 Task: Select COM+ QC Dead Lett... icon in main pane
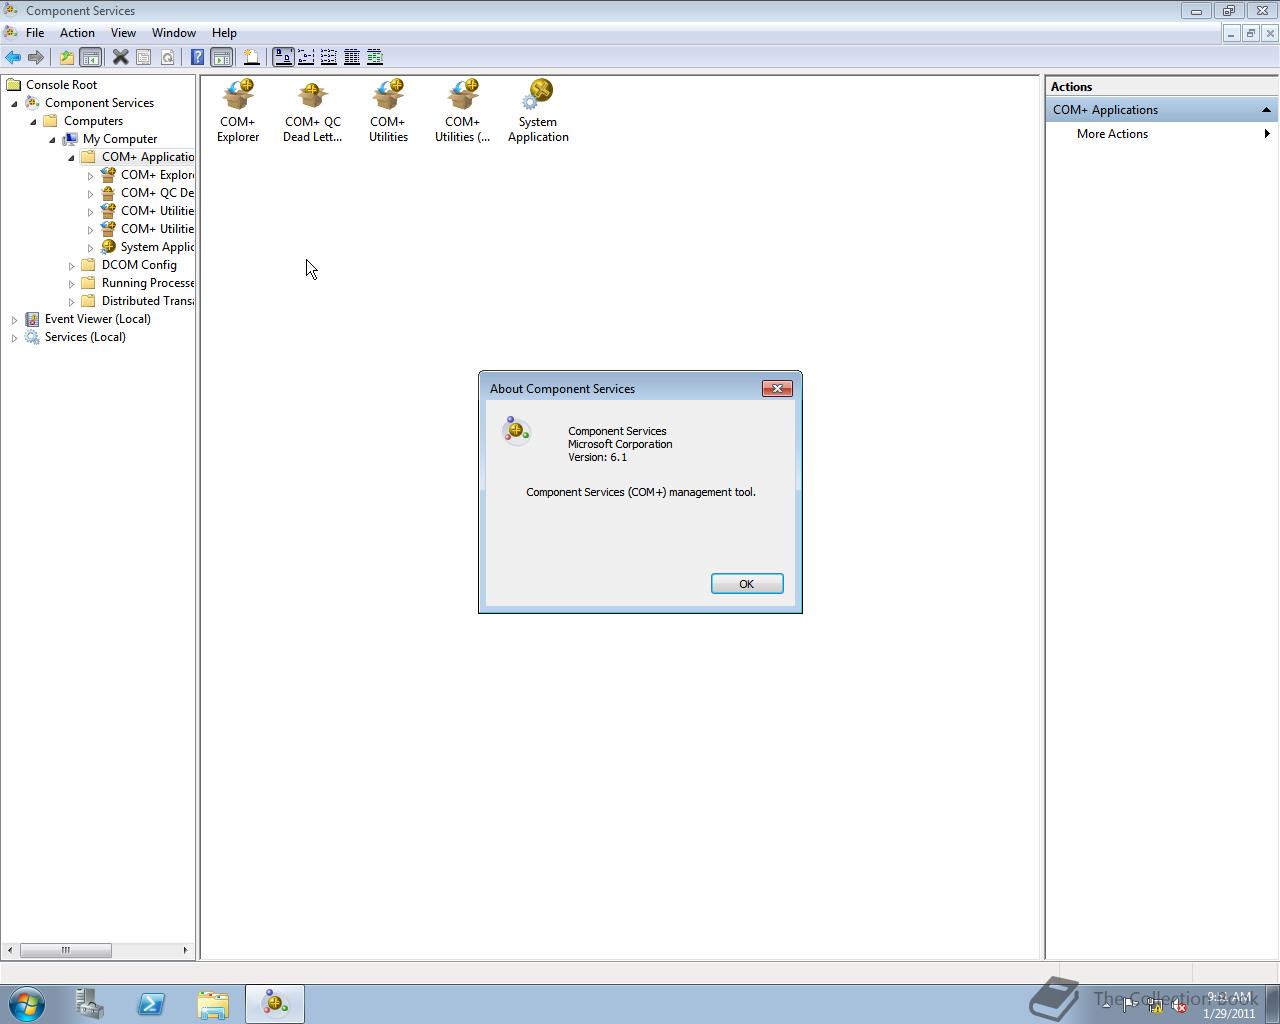click(x=313, y=111)
